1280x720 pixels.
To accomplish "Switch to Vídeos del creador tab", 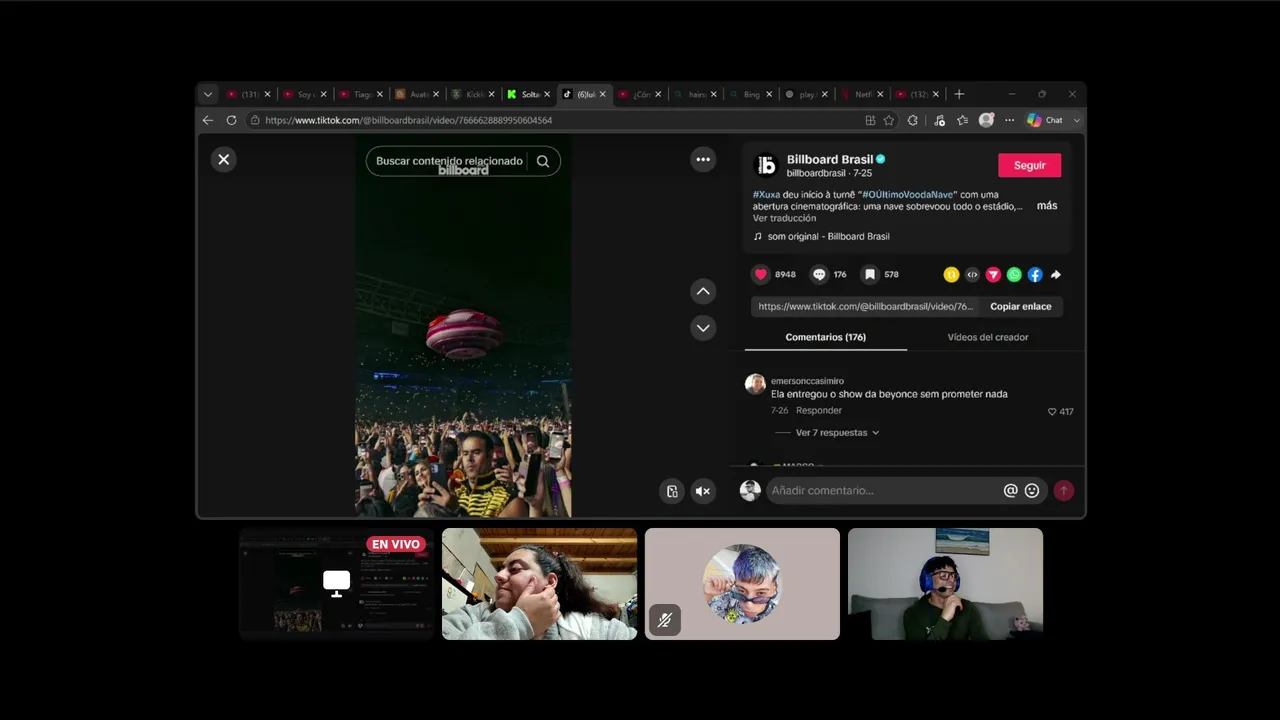I will [988, 337].
